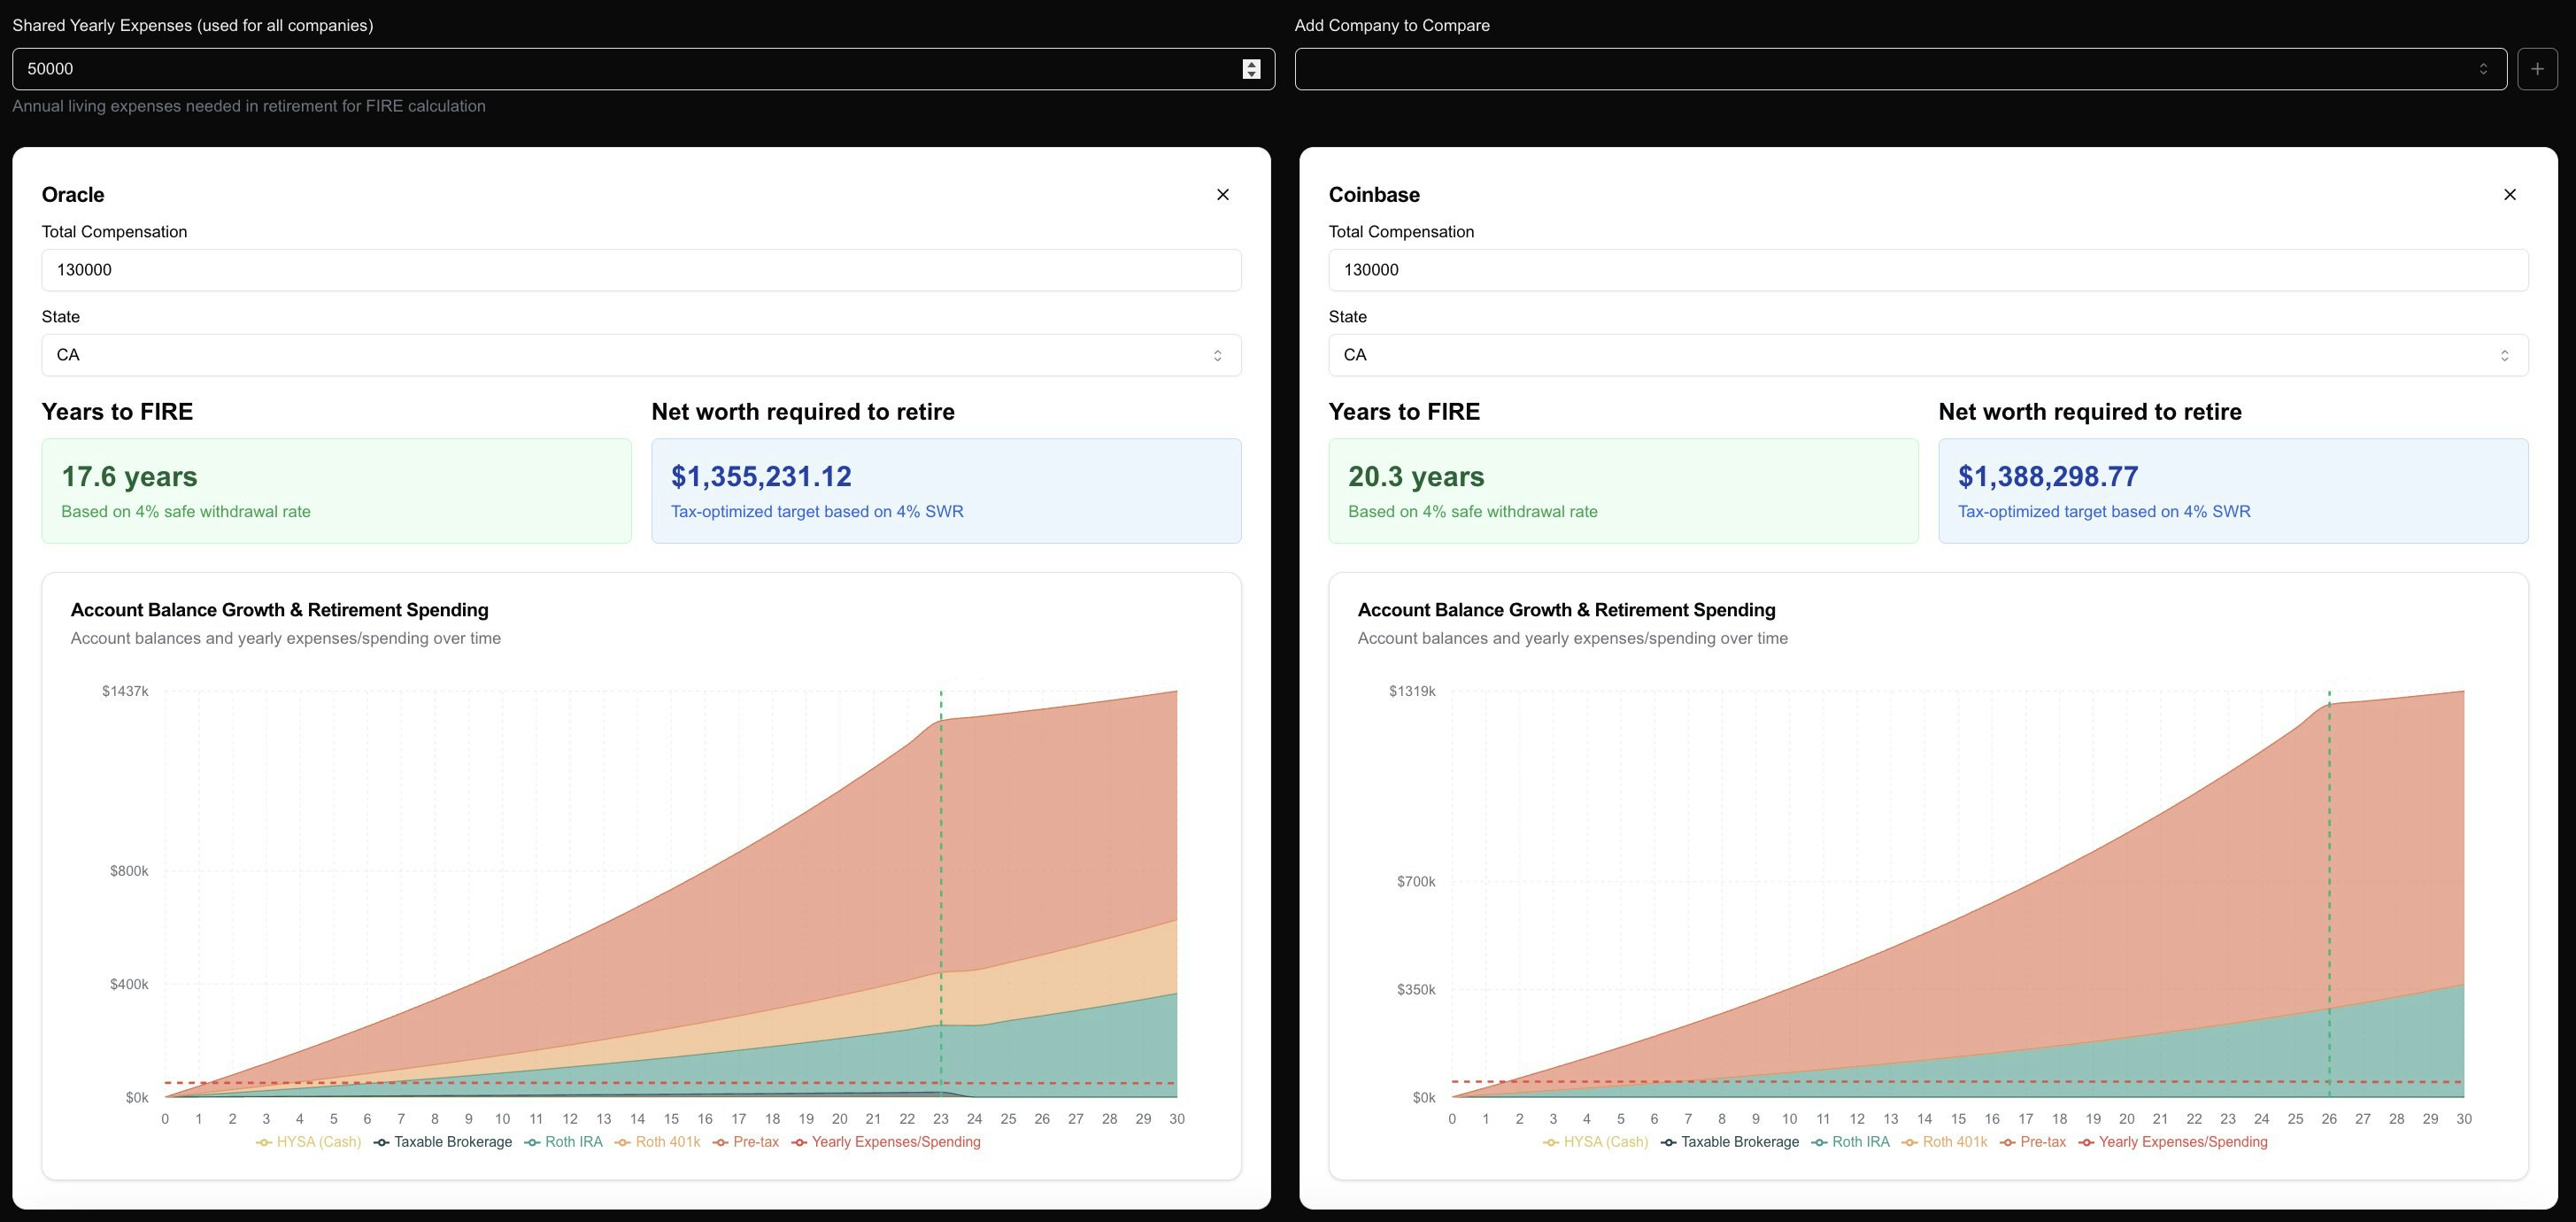The width and height of the screenshot is (2576, 1222).
Task: Focus Coinbase's Total Compensation field
Action: 1928,270
